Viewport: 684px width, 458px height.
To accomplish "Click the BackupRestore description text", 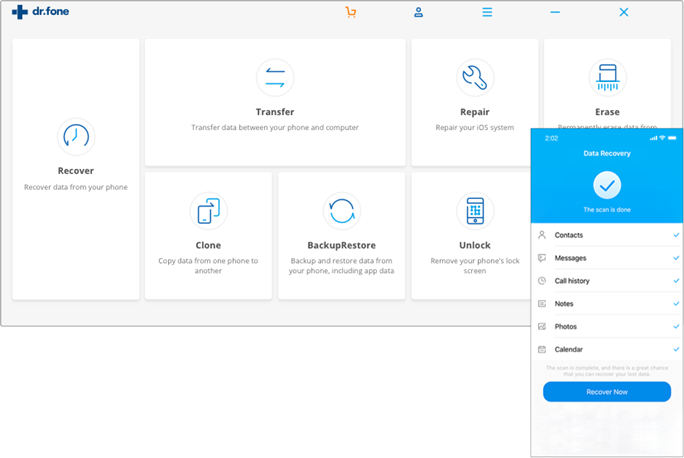I will (x=342, y=266).
